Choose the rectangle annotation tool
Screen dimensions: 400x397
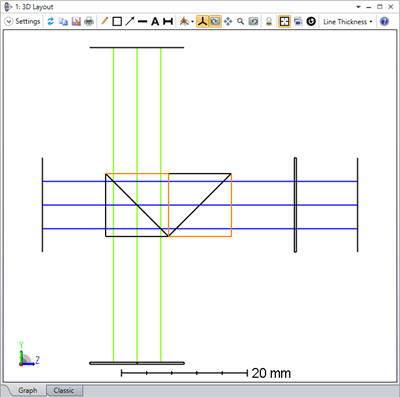coord(117,22)
